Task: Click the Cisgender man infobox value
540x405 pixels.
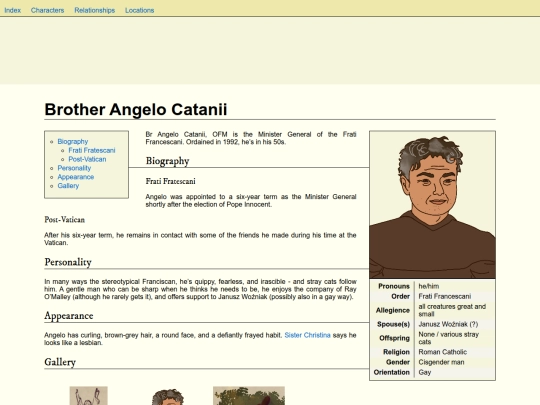Action: tap(441, 362)
